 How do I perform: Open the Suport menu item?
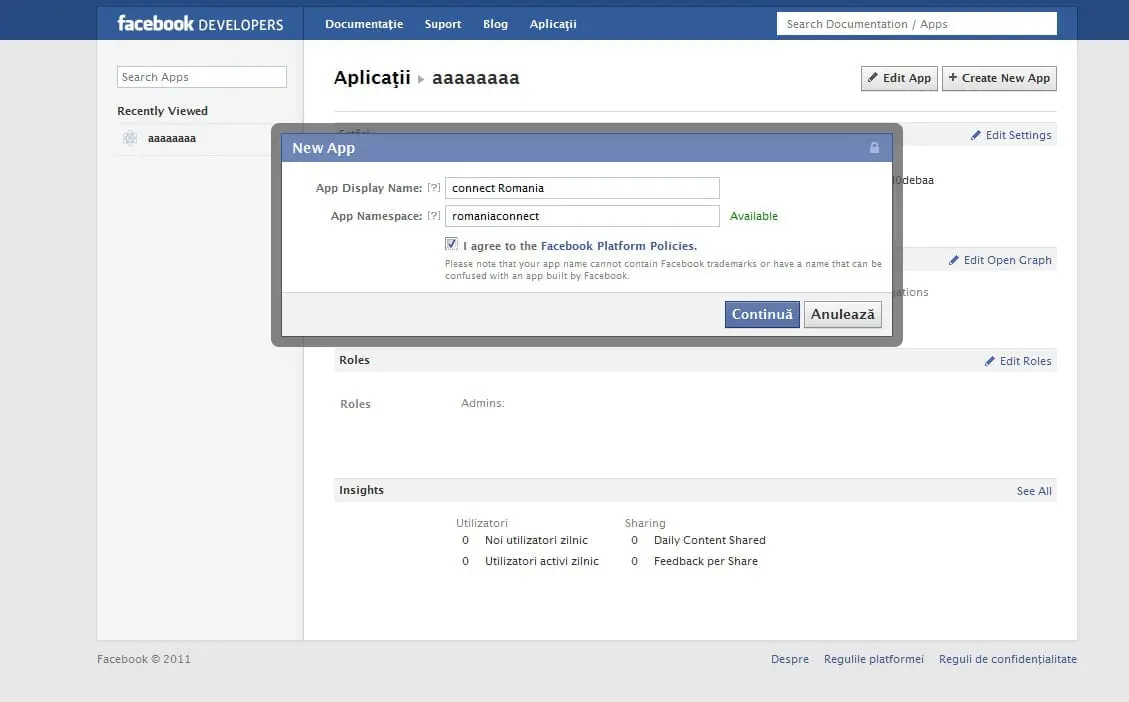(443, 24)
